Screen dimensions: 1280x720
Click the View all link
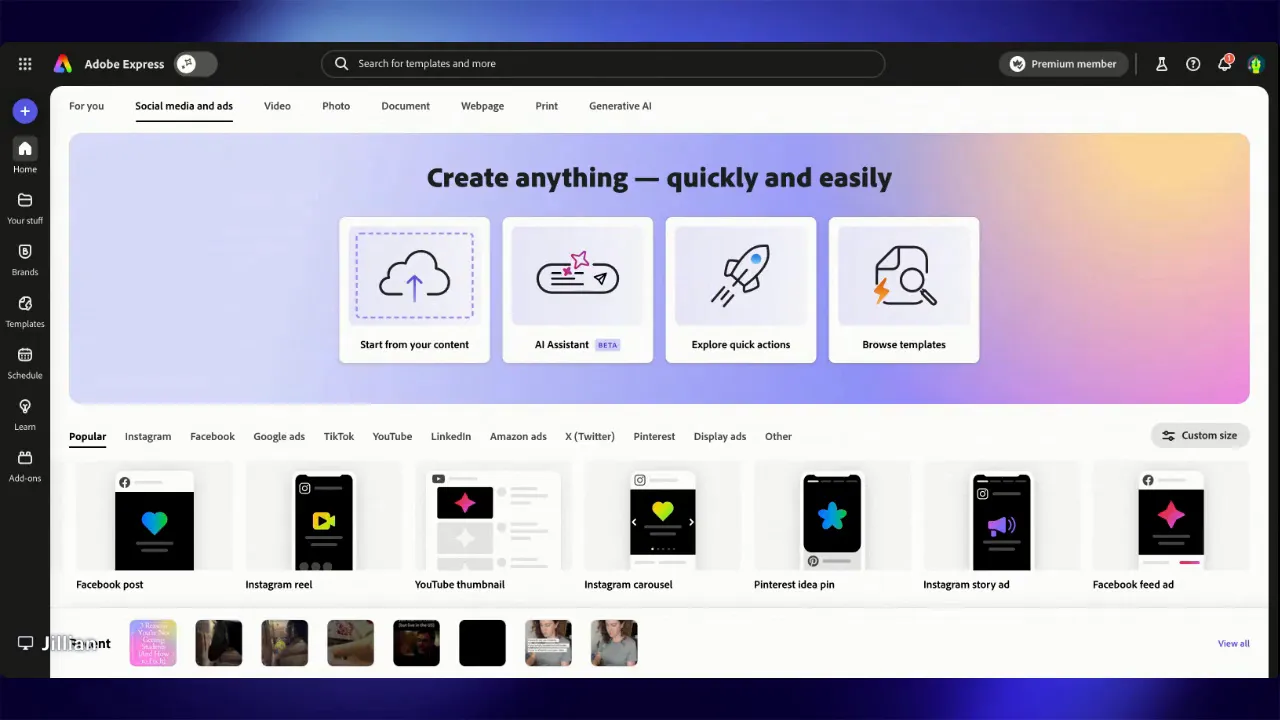tap(1233, 643)
